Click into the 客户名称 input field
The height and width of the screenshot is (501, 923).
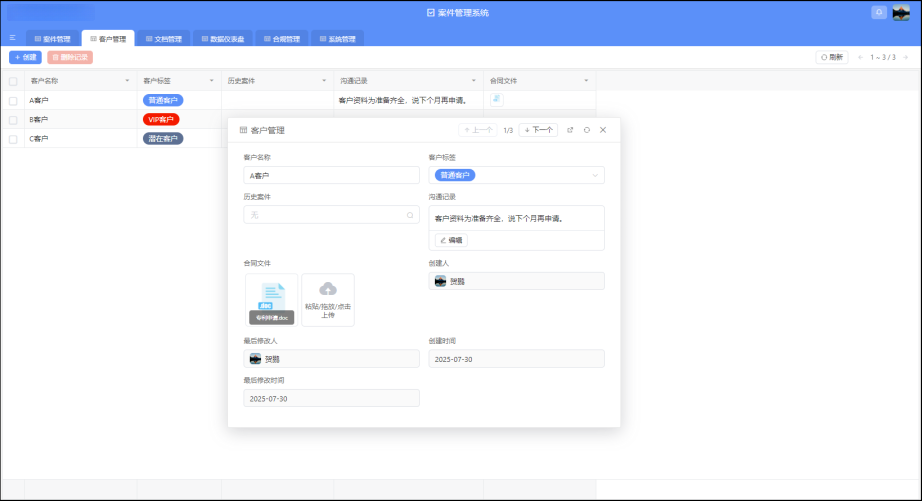click(331, 175)
